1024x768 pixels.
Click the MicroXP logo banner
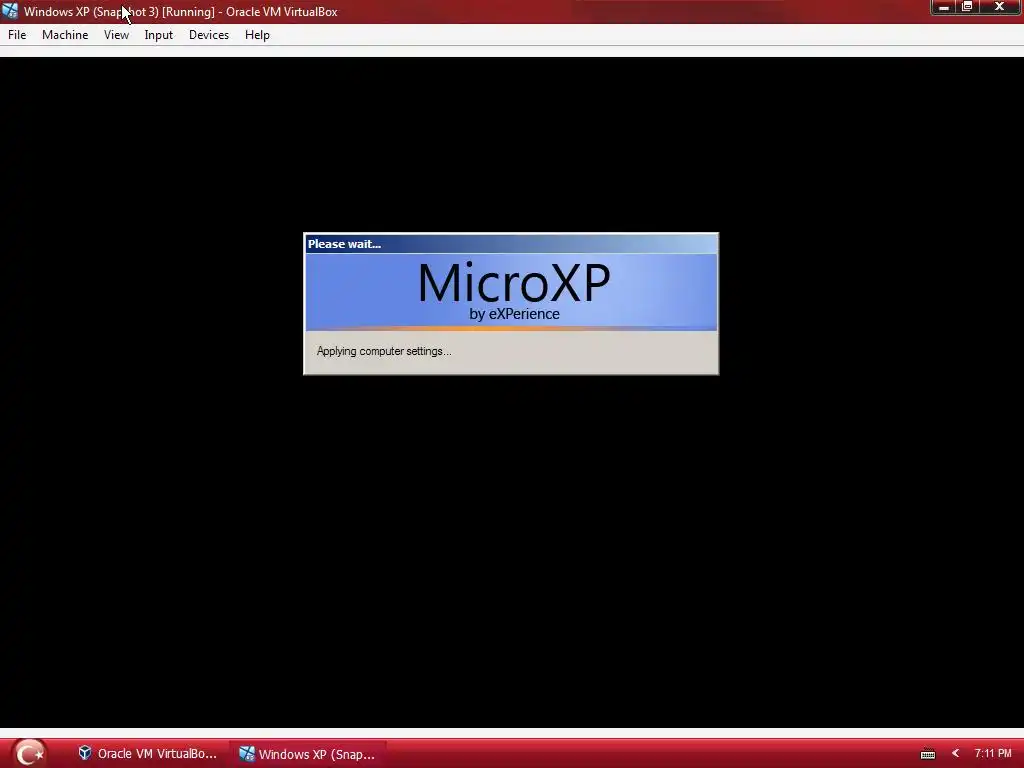coord(511,292)
